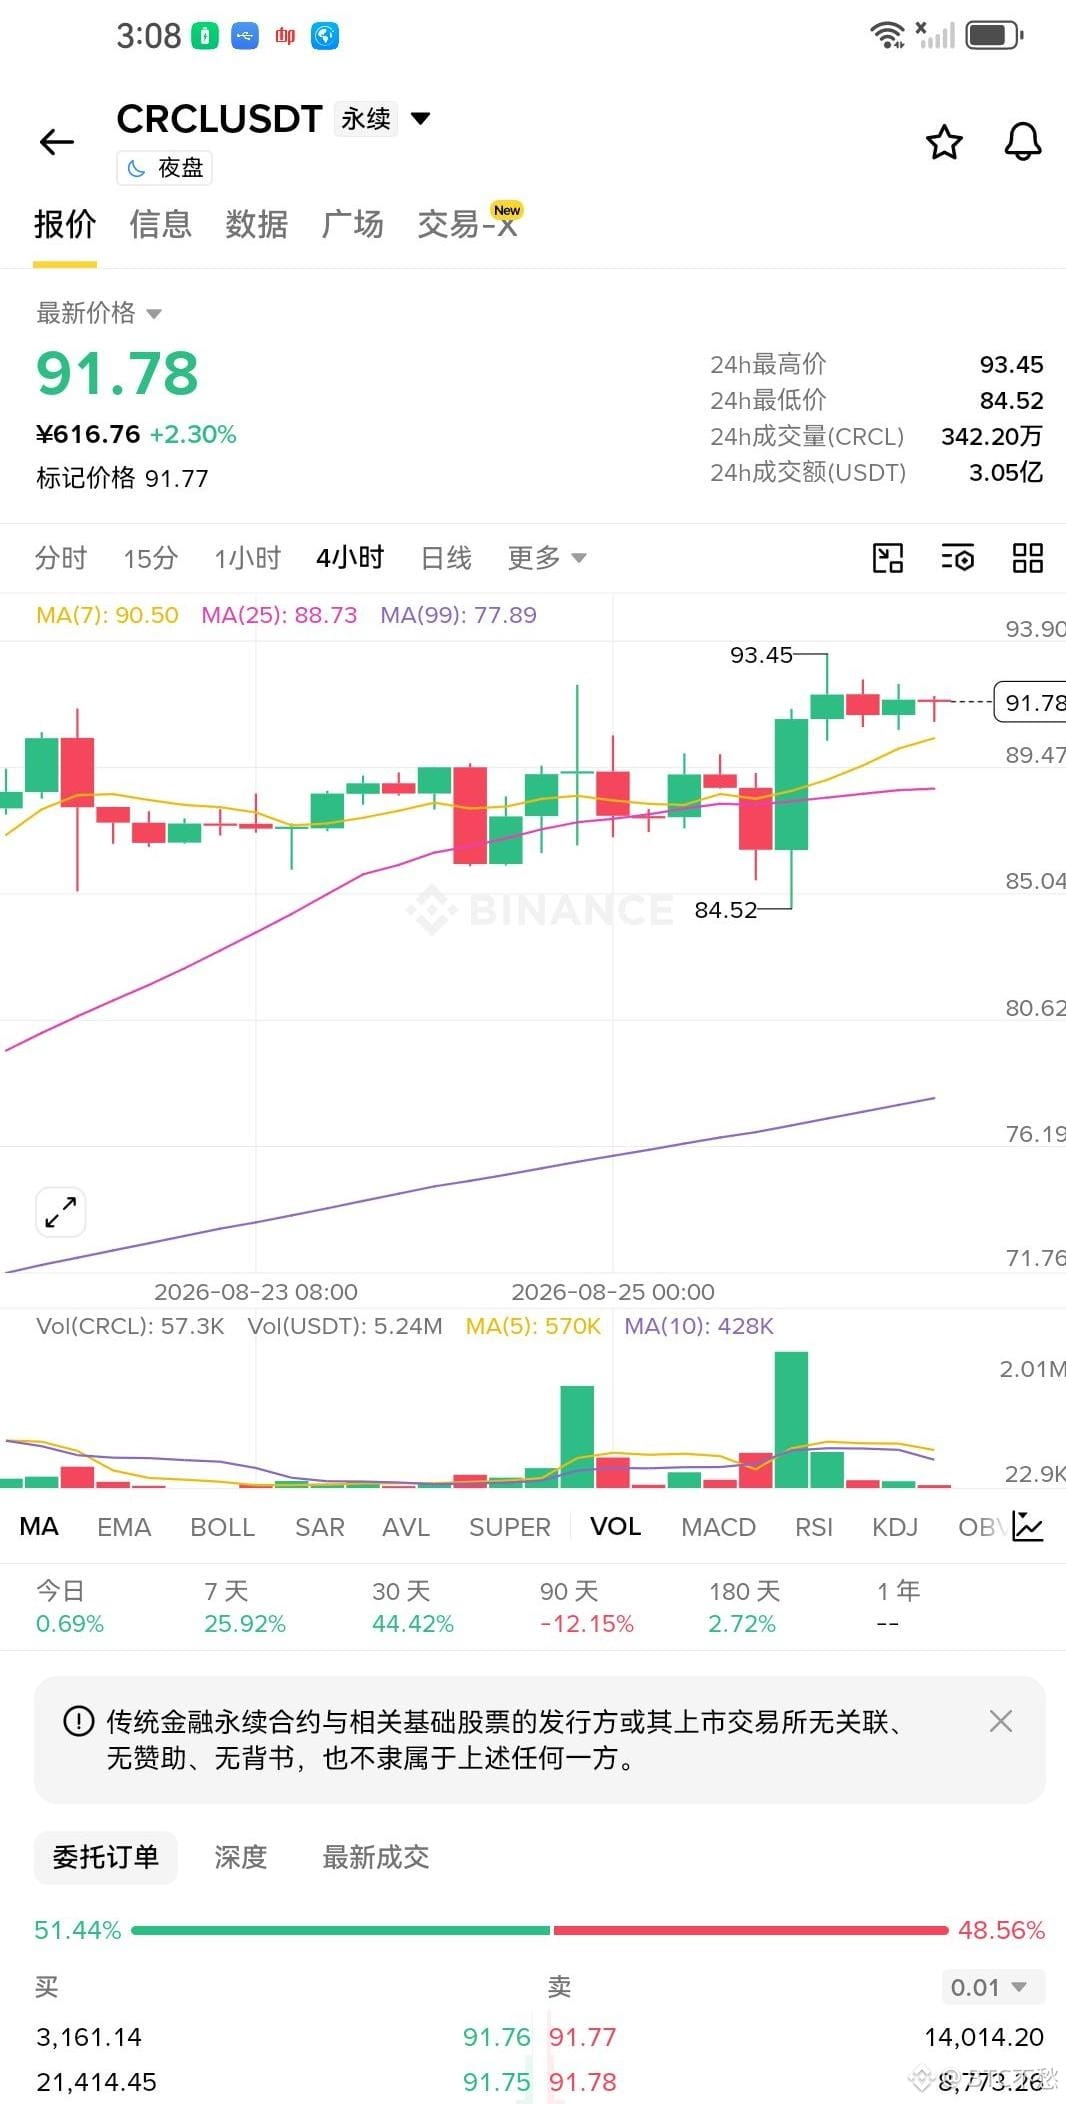Toggle the SAR indicator
Viewport: 1066px width, 2104px height.
coord(320,1527)
